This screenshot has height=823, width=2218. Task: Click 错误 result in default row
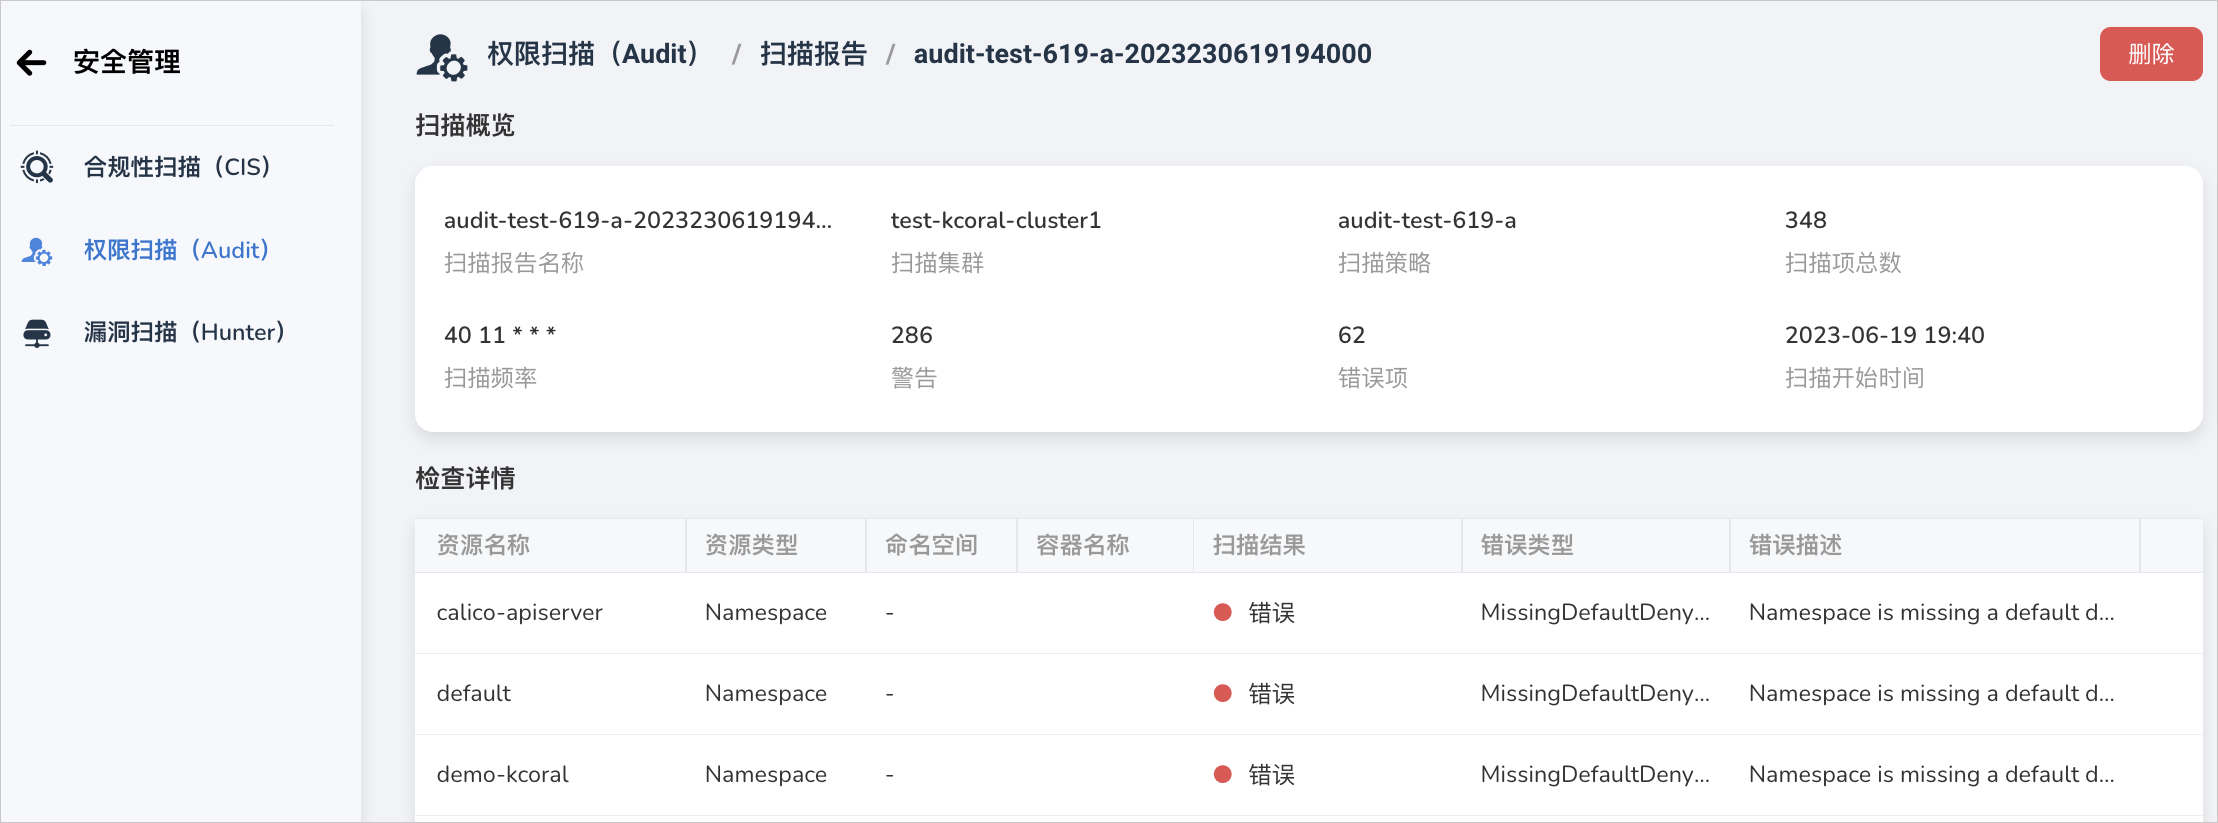pos(1271,693)
